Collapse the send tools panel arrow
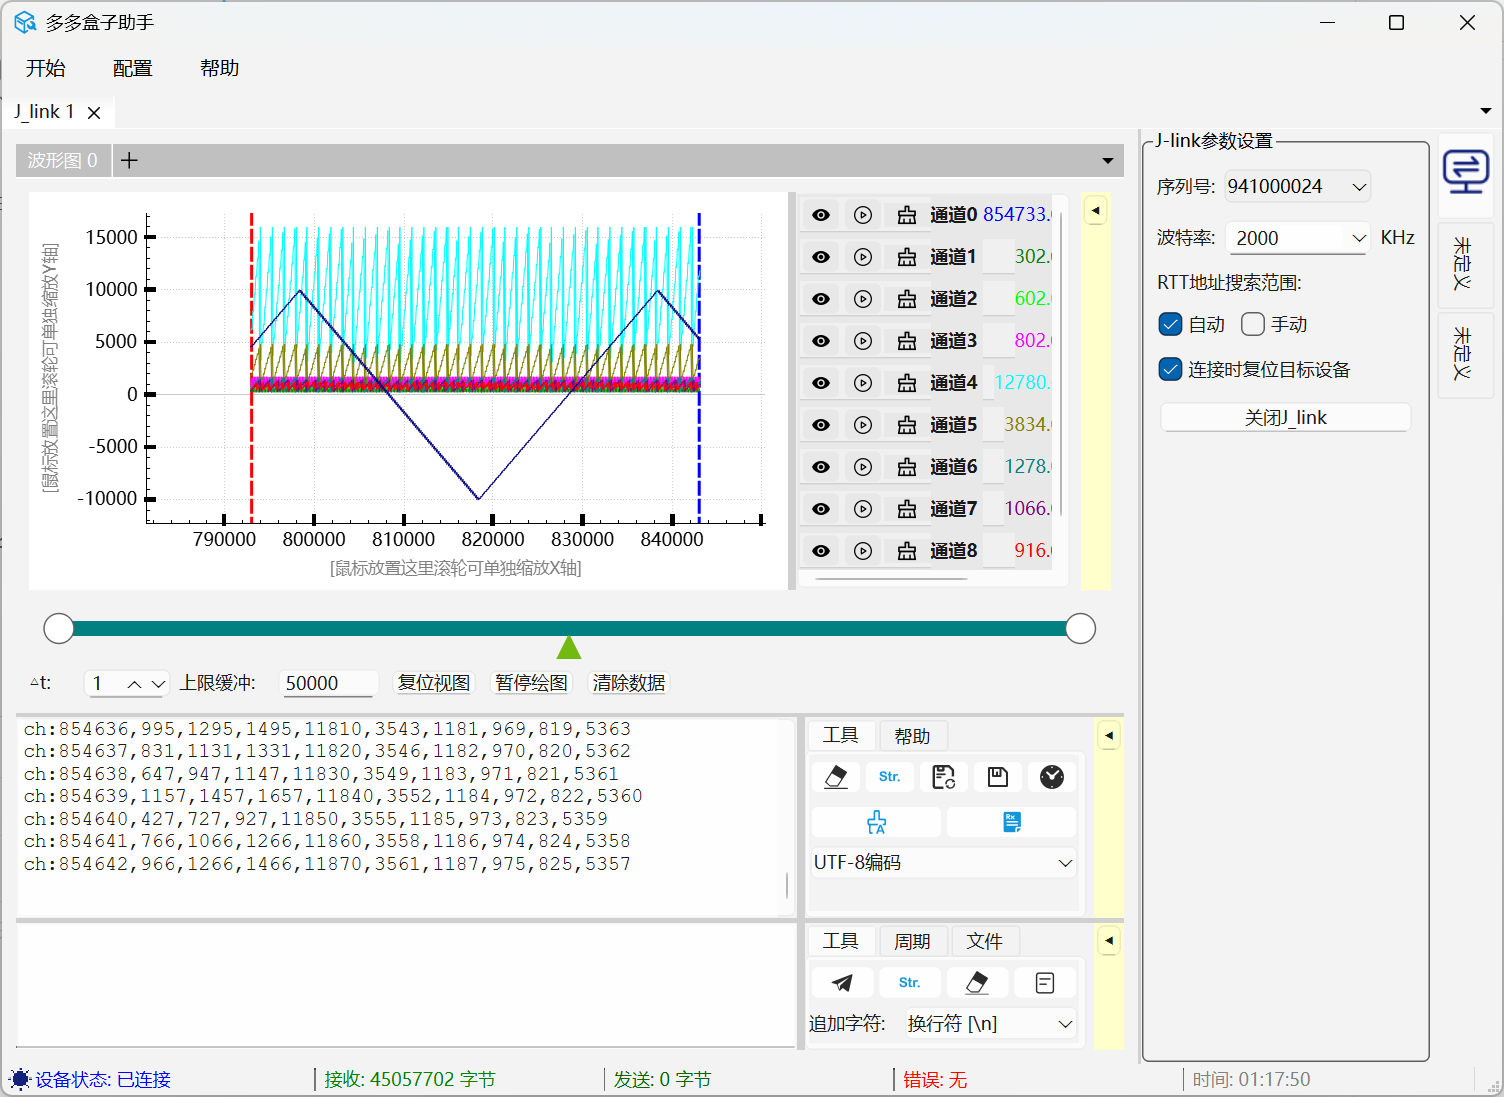 pos(1109,941)
